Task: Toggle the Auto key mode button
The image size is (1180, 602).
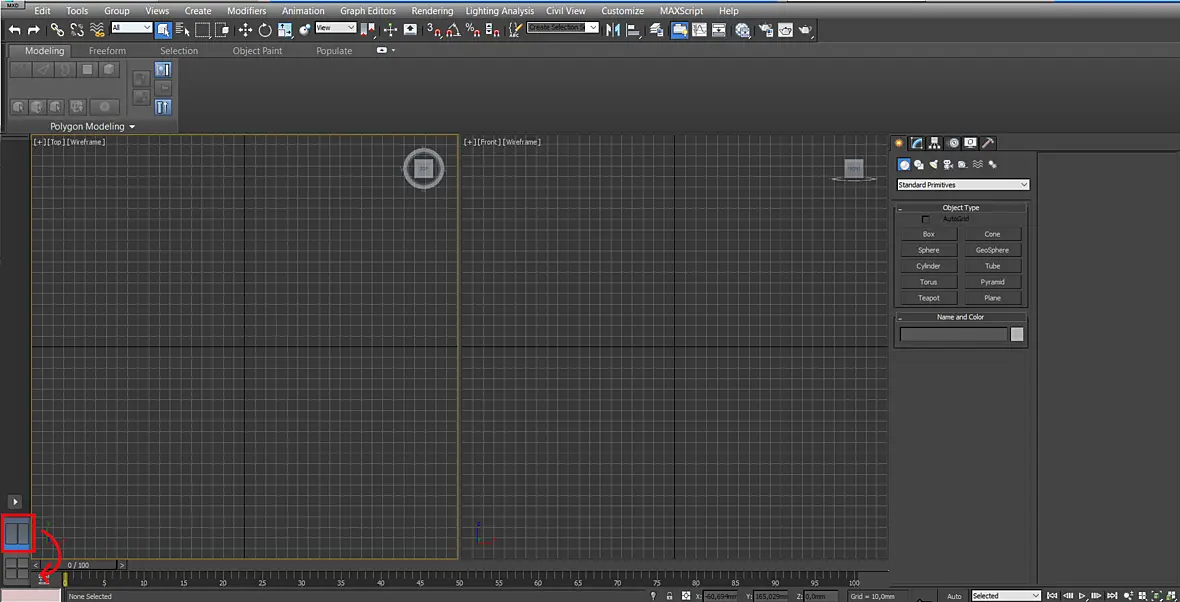Action: [x=954, y=596]
